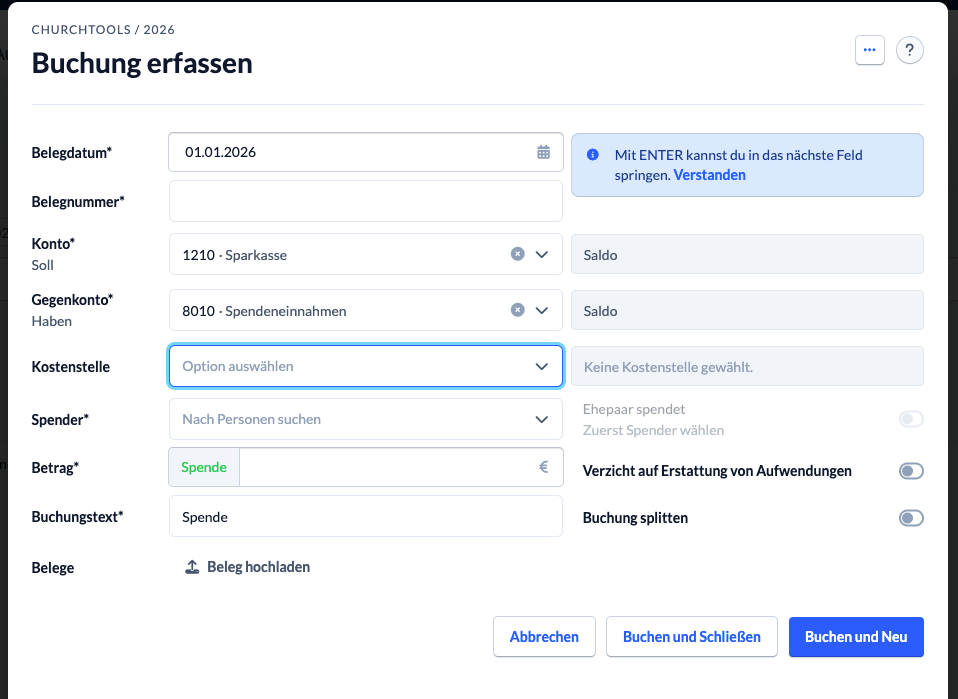Click the euro symbol in Betrag field
Viewport: 958px width, 699px height.
click(544, 466)
